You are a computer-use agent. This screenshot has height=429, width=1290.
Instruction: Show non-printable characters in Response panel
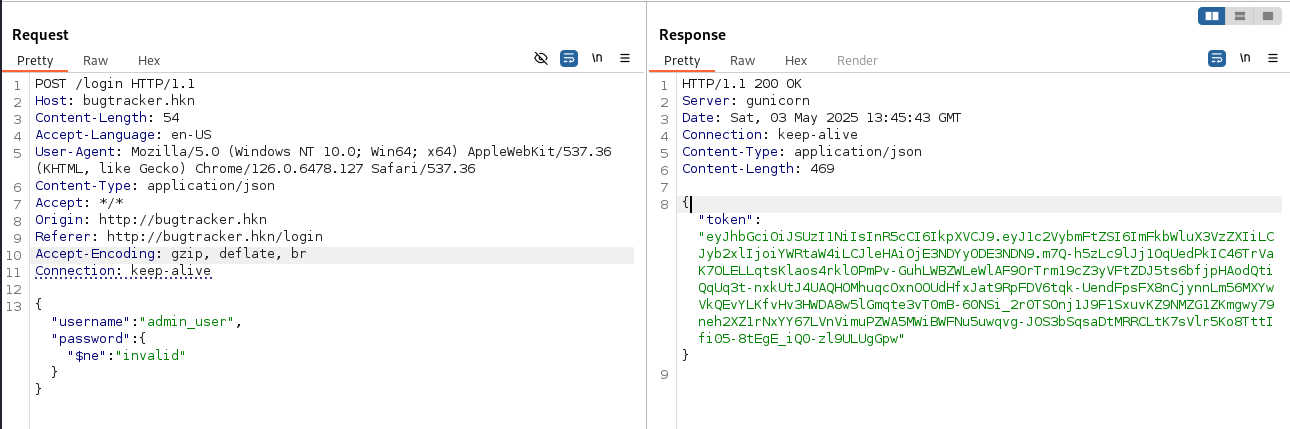1245,59
